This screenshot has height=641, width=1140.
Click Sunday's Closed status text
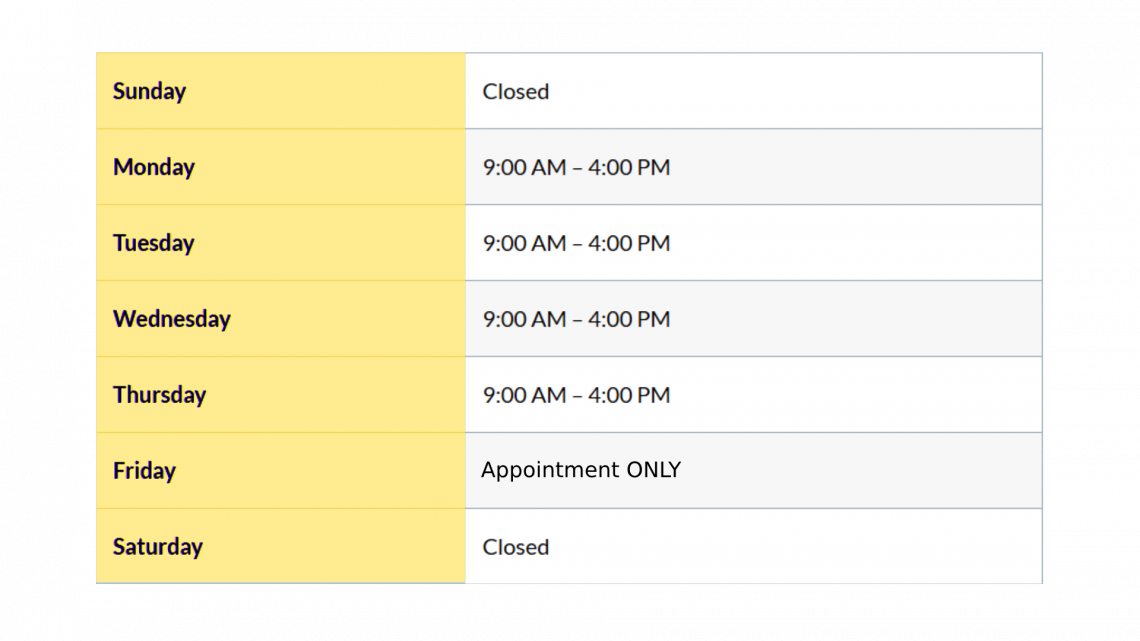[515, 91]
